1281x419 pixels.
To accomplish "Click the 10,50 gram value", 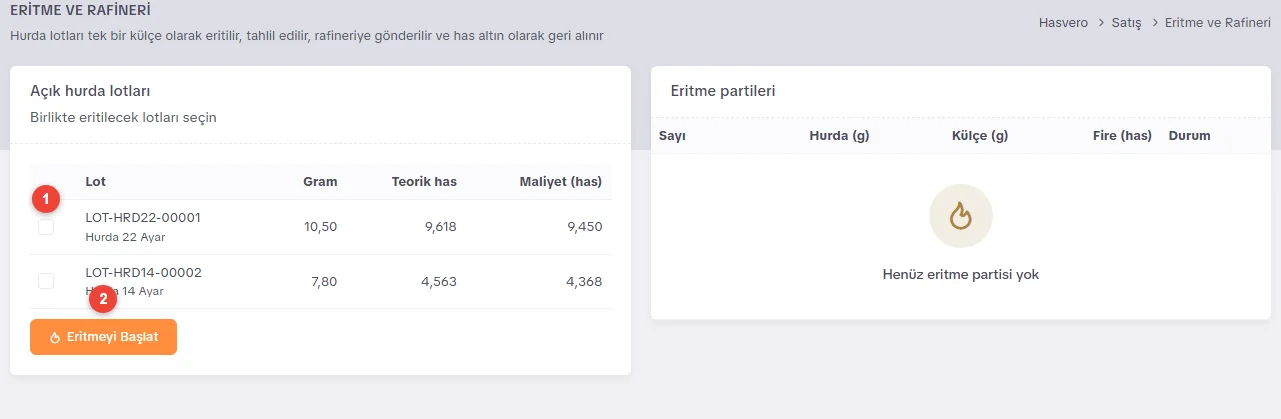I will click(x=321, y=227).
